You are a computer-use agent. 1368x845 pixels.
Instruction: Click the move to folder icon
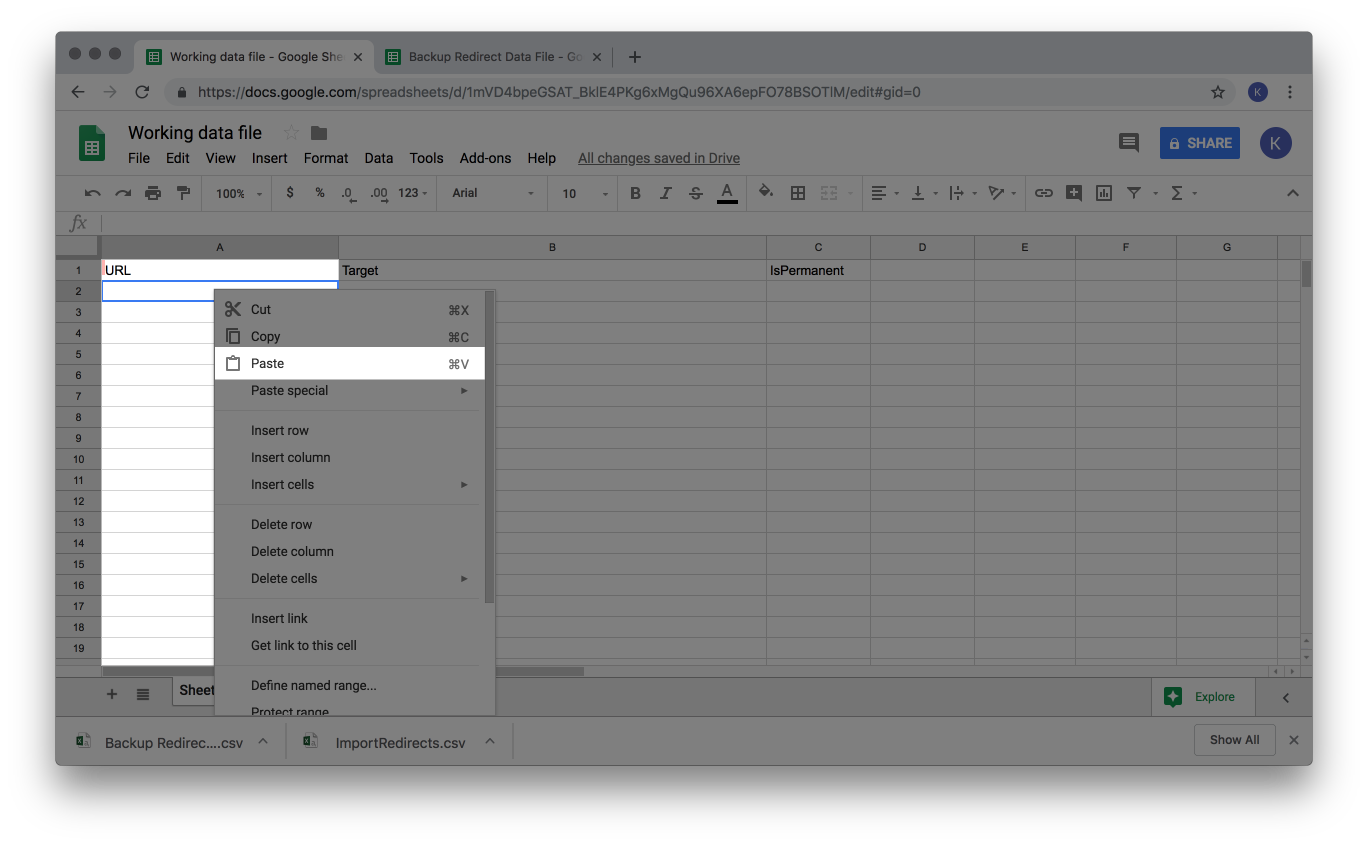click(319, 133)
